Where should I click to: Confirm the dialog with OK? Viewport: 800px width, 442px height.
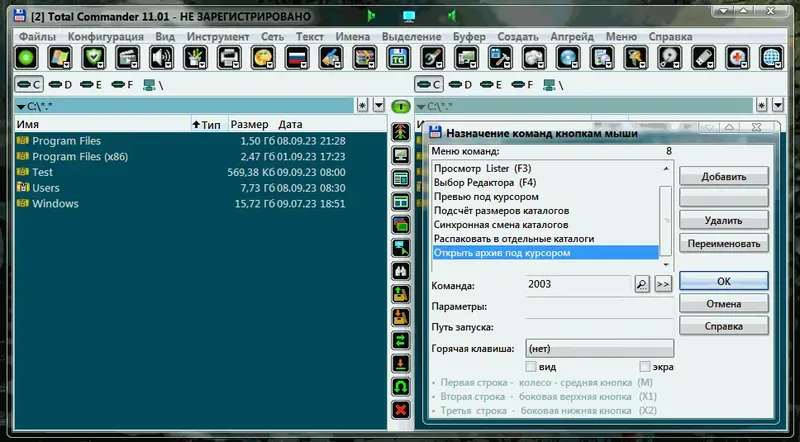click(x=723, y=281)
